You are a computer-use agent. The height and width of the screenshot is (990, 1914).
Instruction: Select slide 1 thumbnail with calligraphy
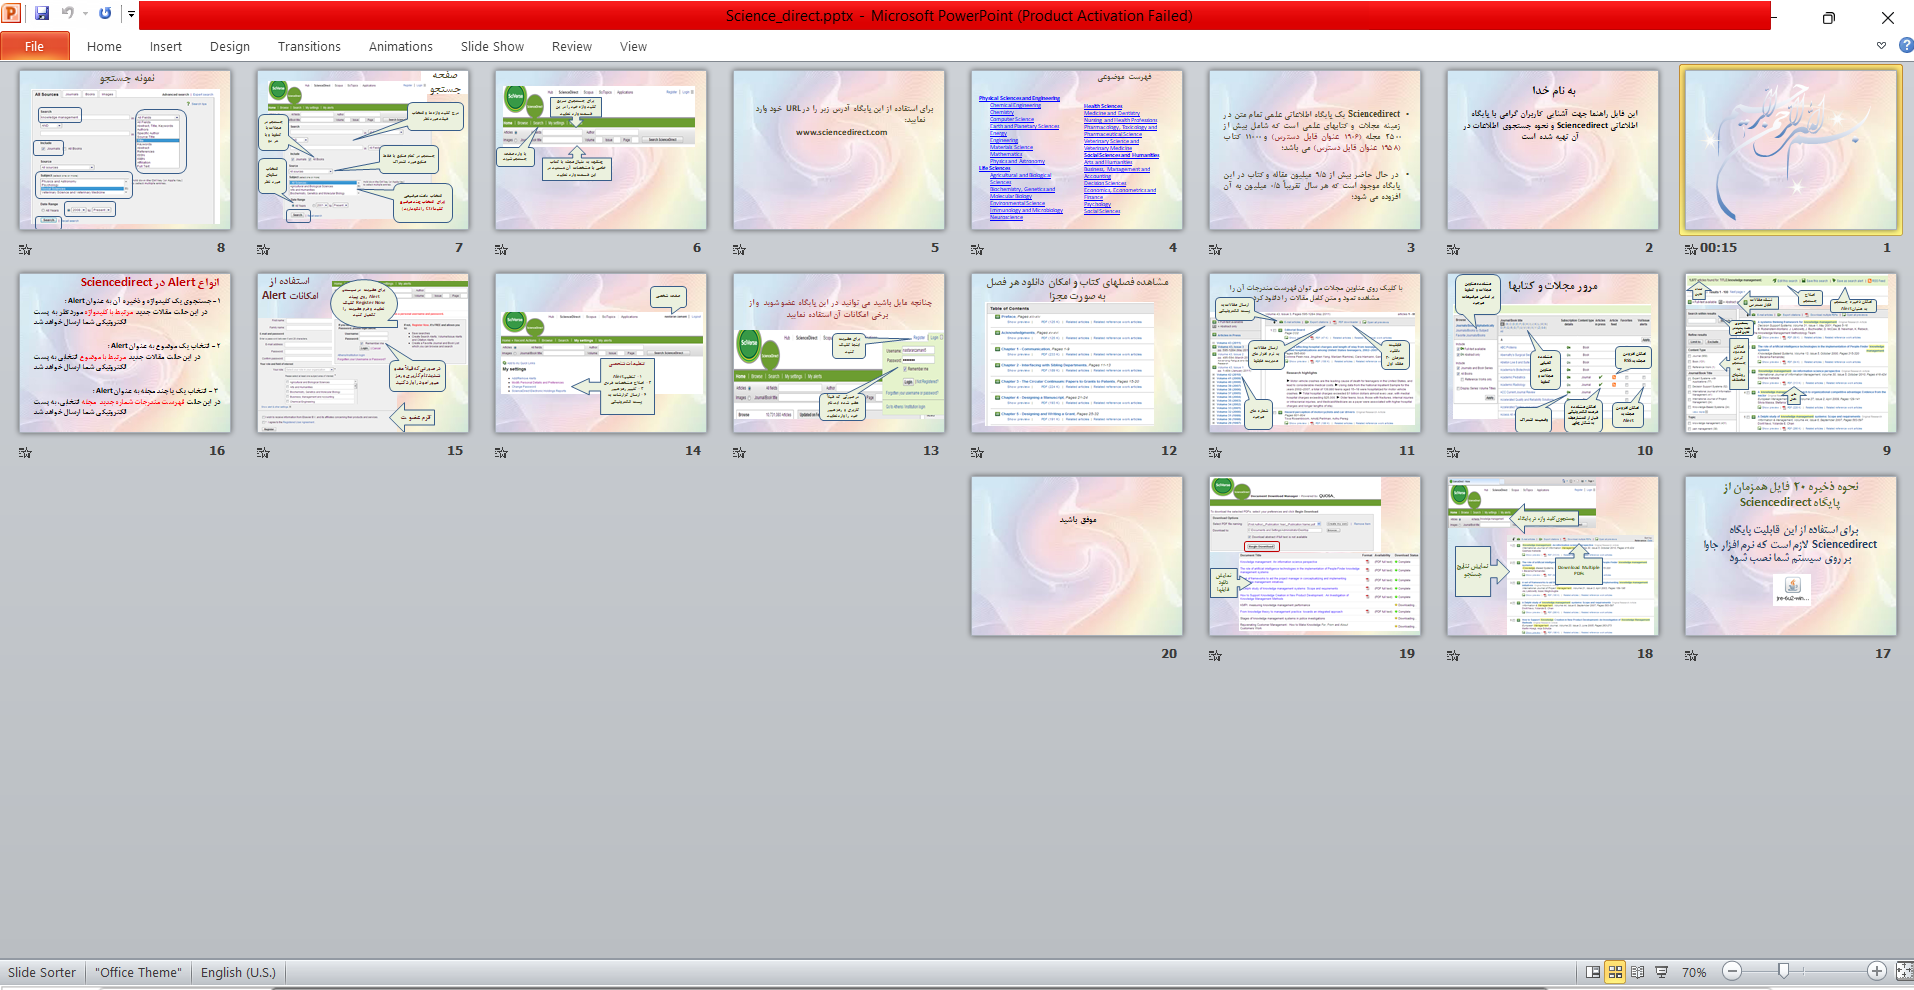[x=1790, y=150]
